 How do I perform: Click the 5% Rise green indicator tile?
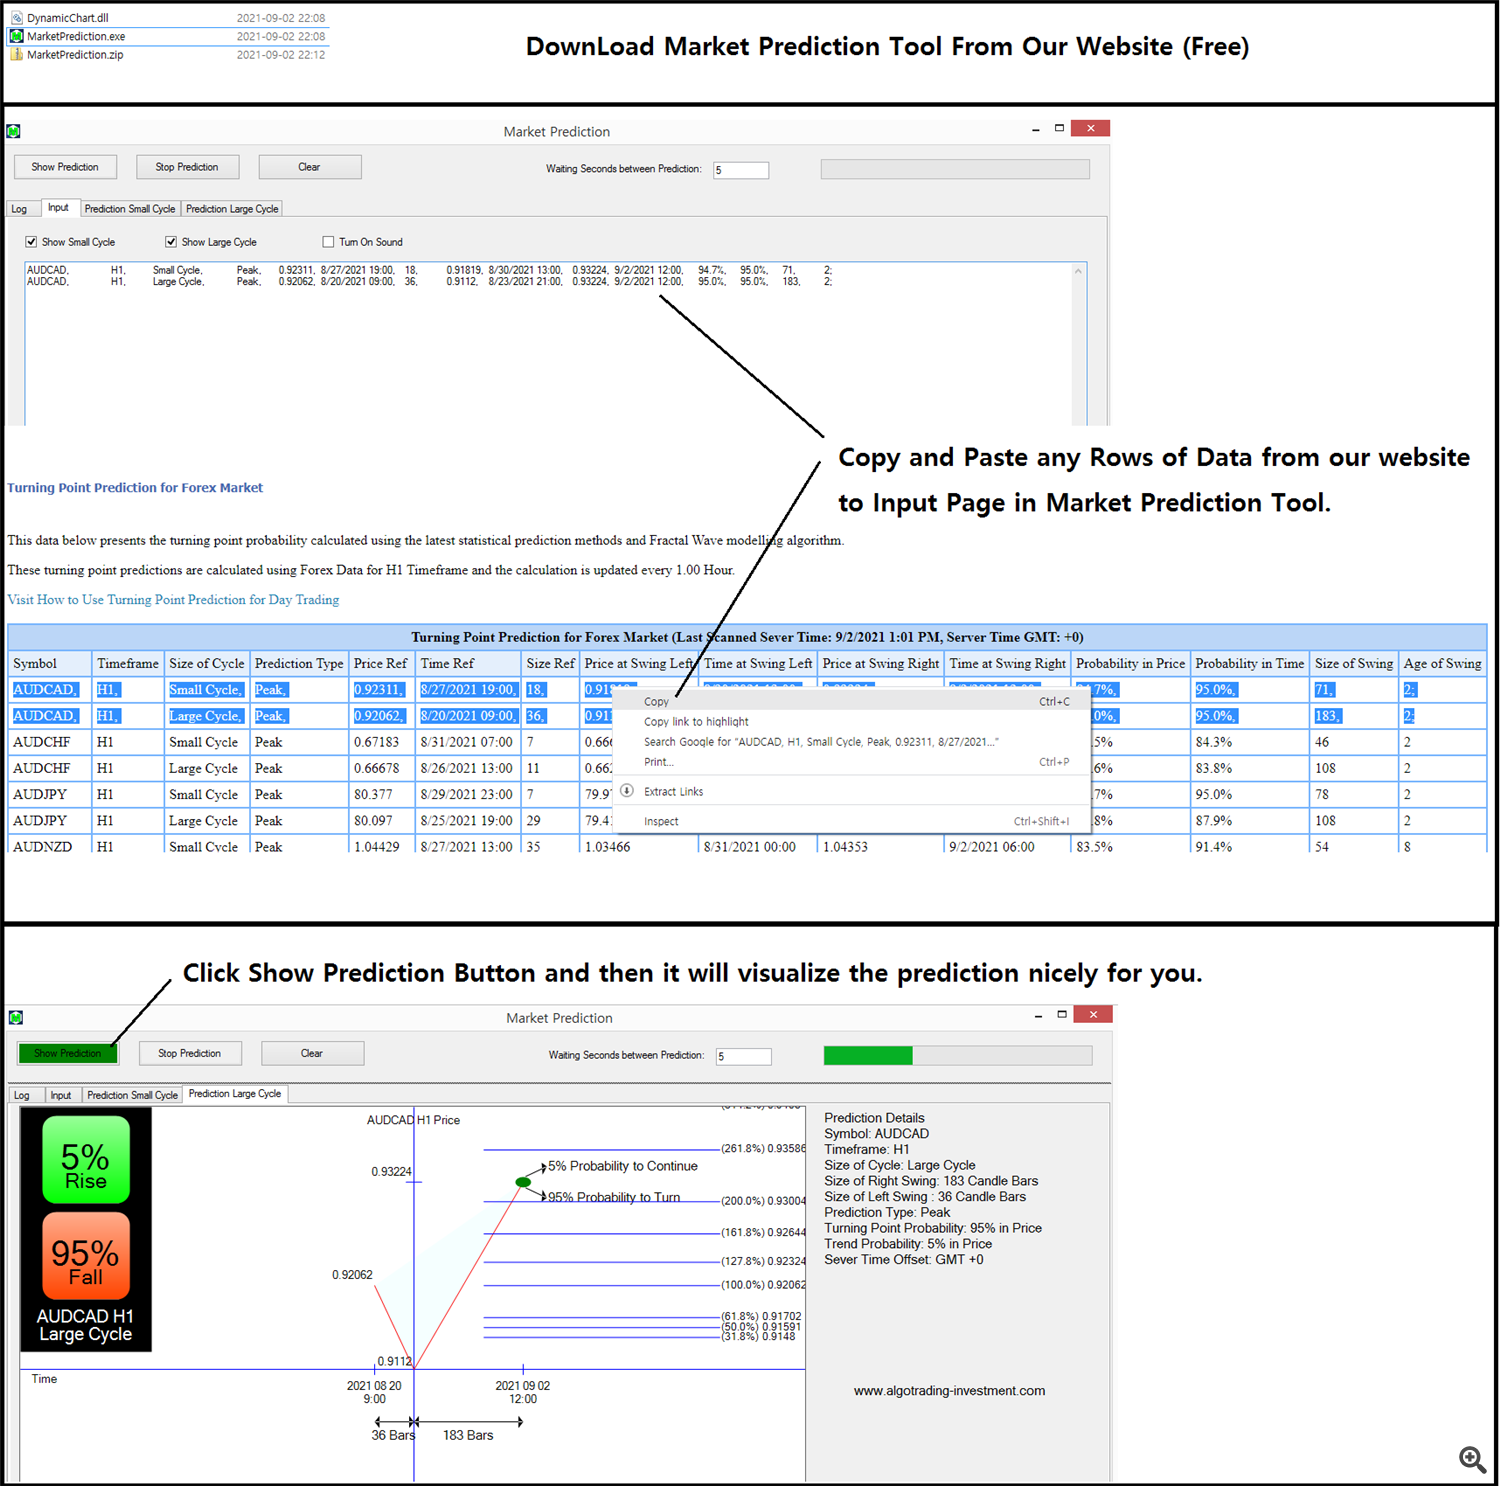[x=86, y=1160]
